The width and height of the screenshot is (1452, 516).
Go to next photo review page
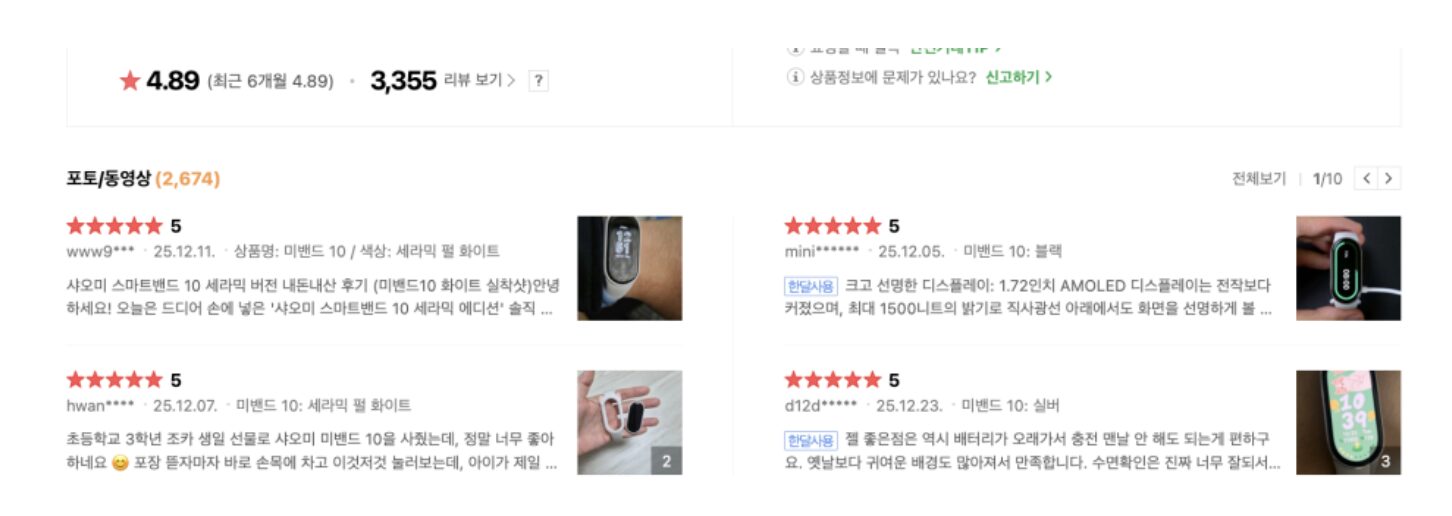click(1388, 179)
